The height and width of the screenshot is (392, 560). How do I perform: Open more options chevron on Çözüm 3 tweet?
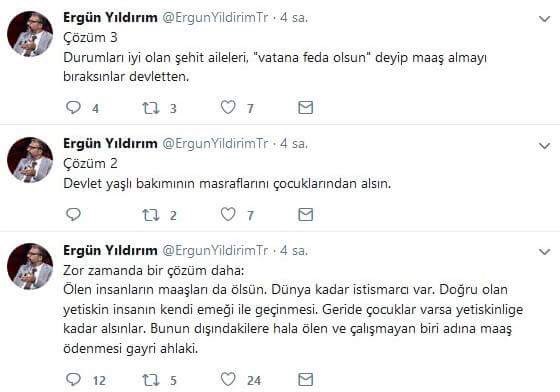pyautogui.click(x=544, y=19)
